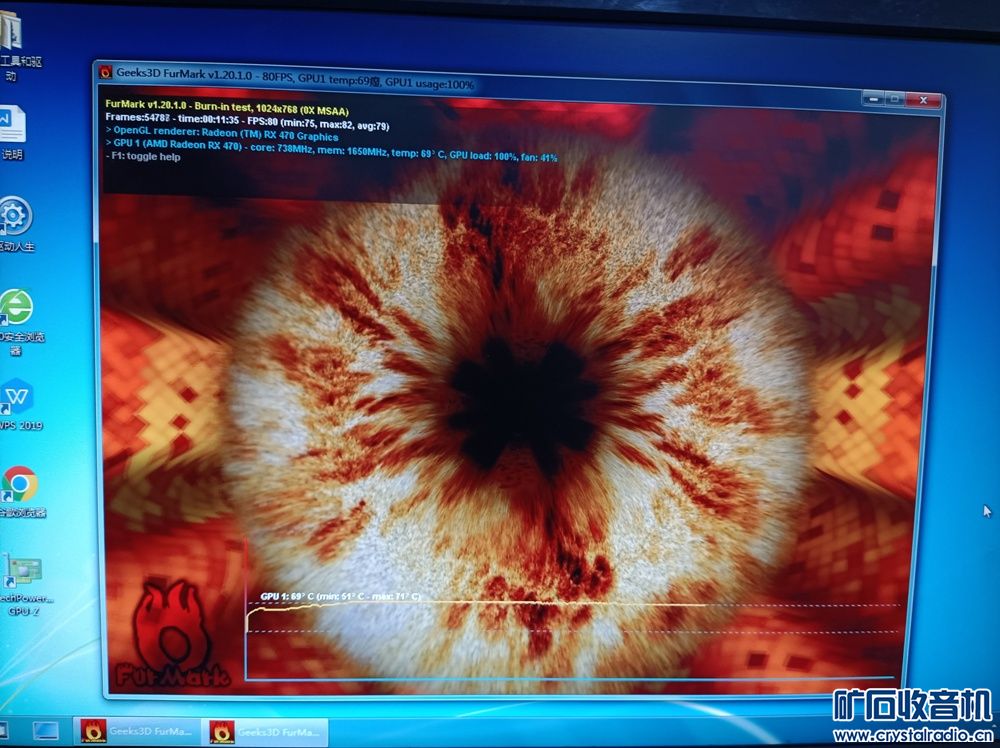Minimize the Geeks3D FurMark window
The width and height of the screenshot is (1000, 748).
873,99
